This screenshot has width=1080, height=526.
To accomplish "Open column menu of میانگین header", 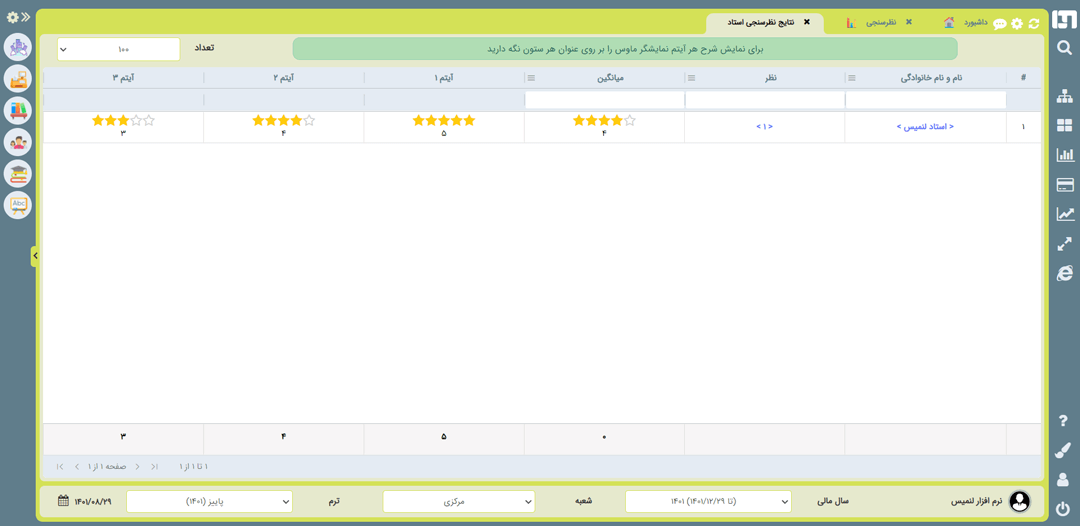I will point(531,78).
